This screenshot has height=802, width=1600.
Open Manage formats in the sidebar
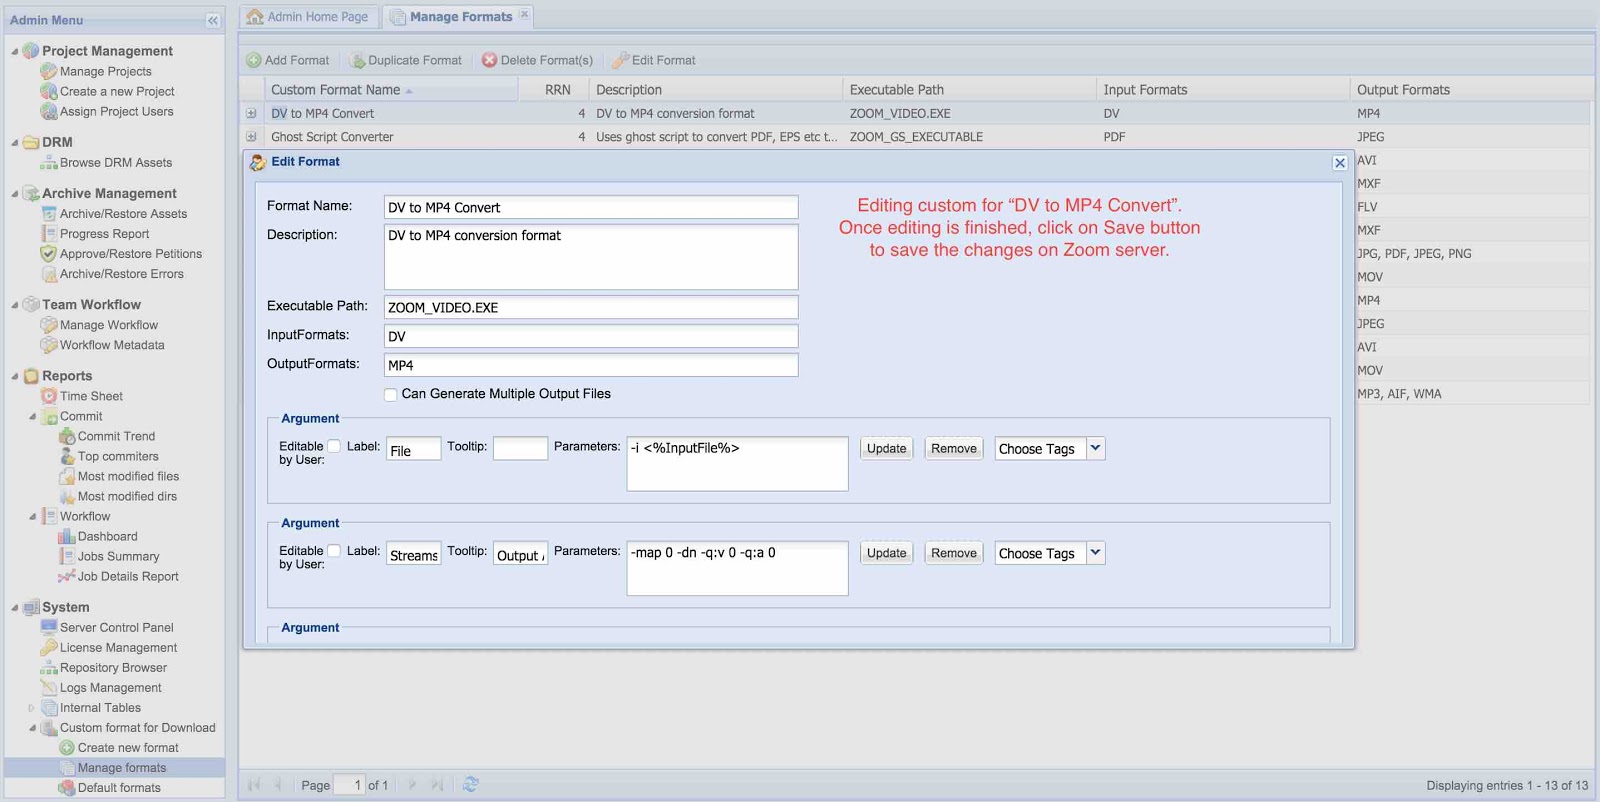tap(122, 767)
